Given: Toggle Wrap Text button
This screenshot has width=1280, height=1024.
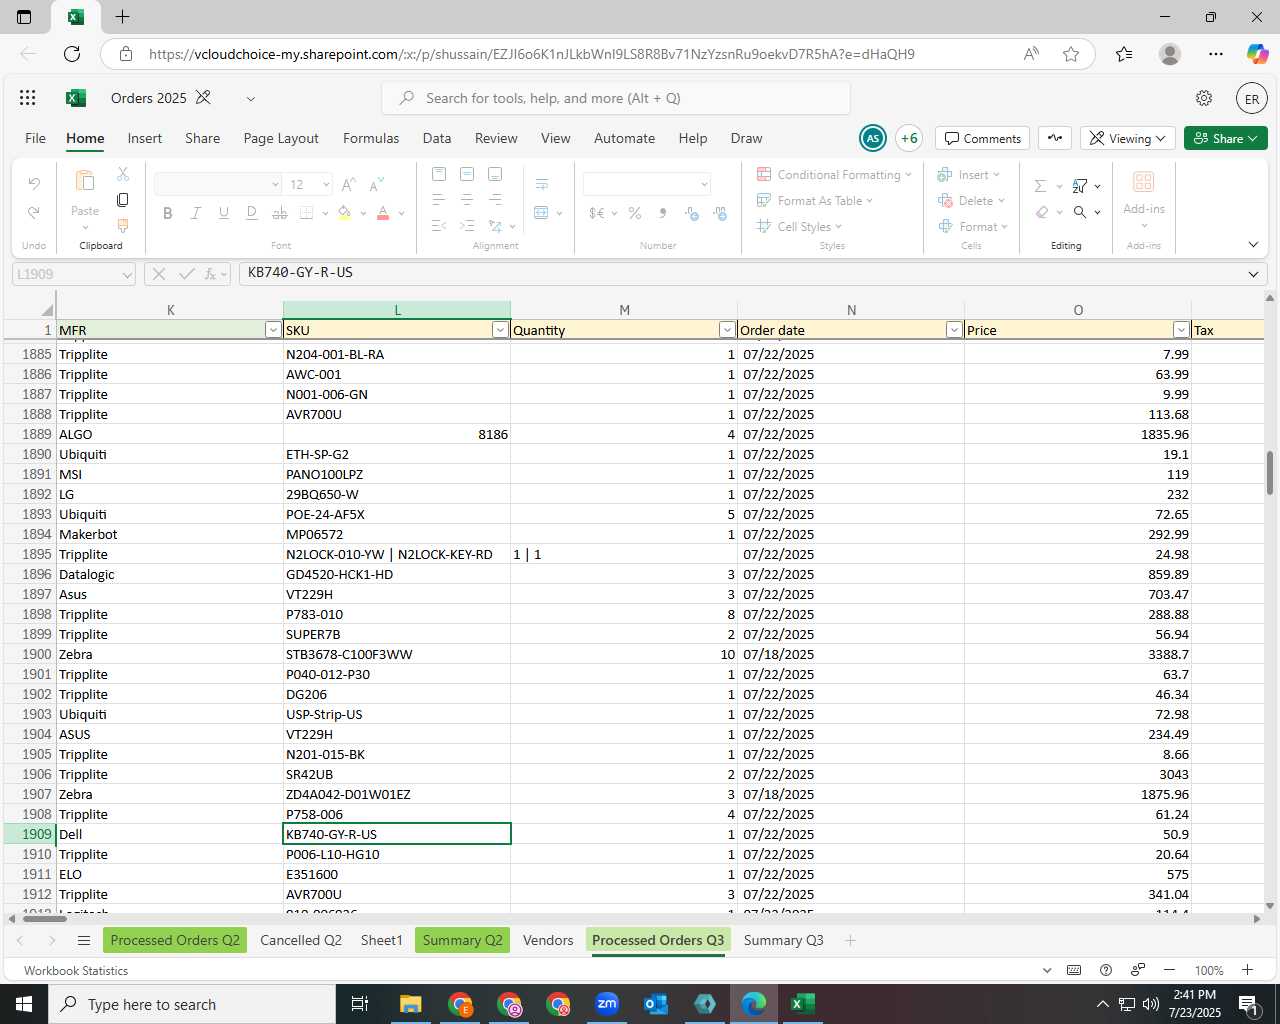Looking at the screenshot, I should point(542,184).
